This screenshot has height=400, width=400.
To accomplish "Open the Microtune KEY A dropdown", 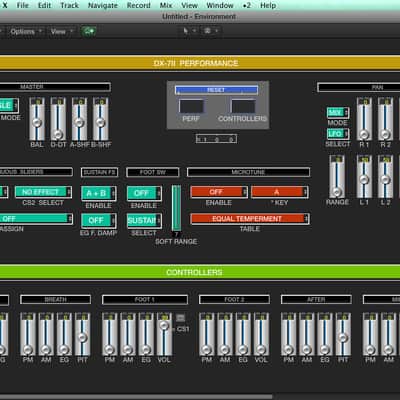I will (x=280, y=192).
